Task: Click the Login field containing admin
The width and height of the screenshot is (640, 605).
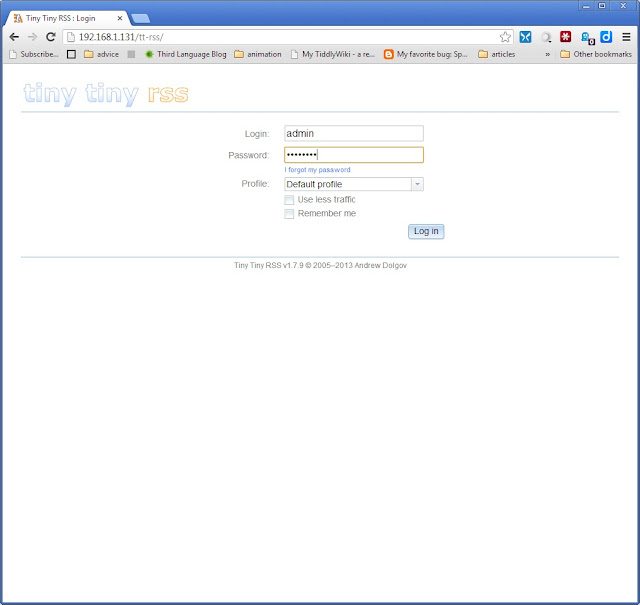Action: 354,133
